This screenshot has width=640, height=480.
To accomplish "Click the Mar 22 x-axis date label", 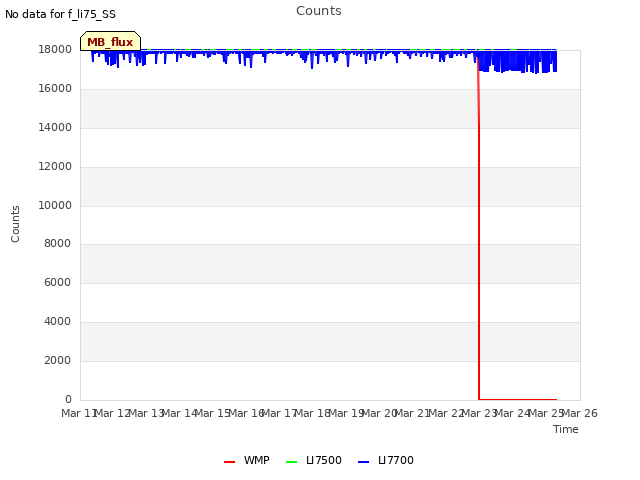I will coord(446,413).
